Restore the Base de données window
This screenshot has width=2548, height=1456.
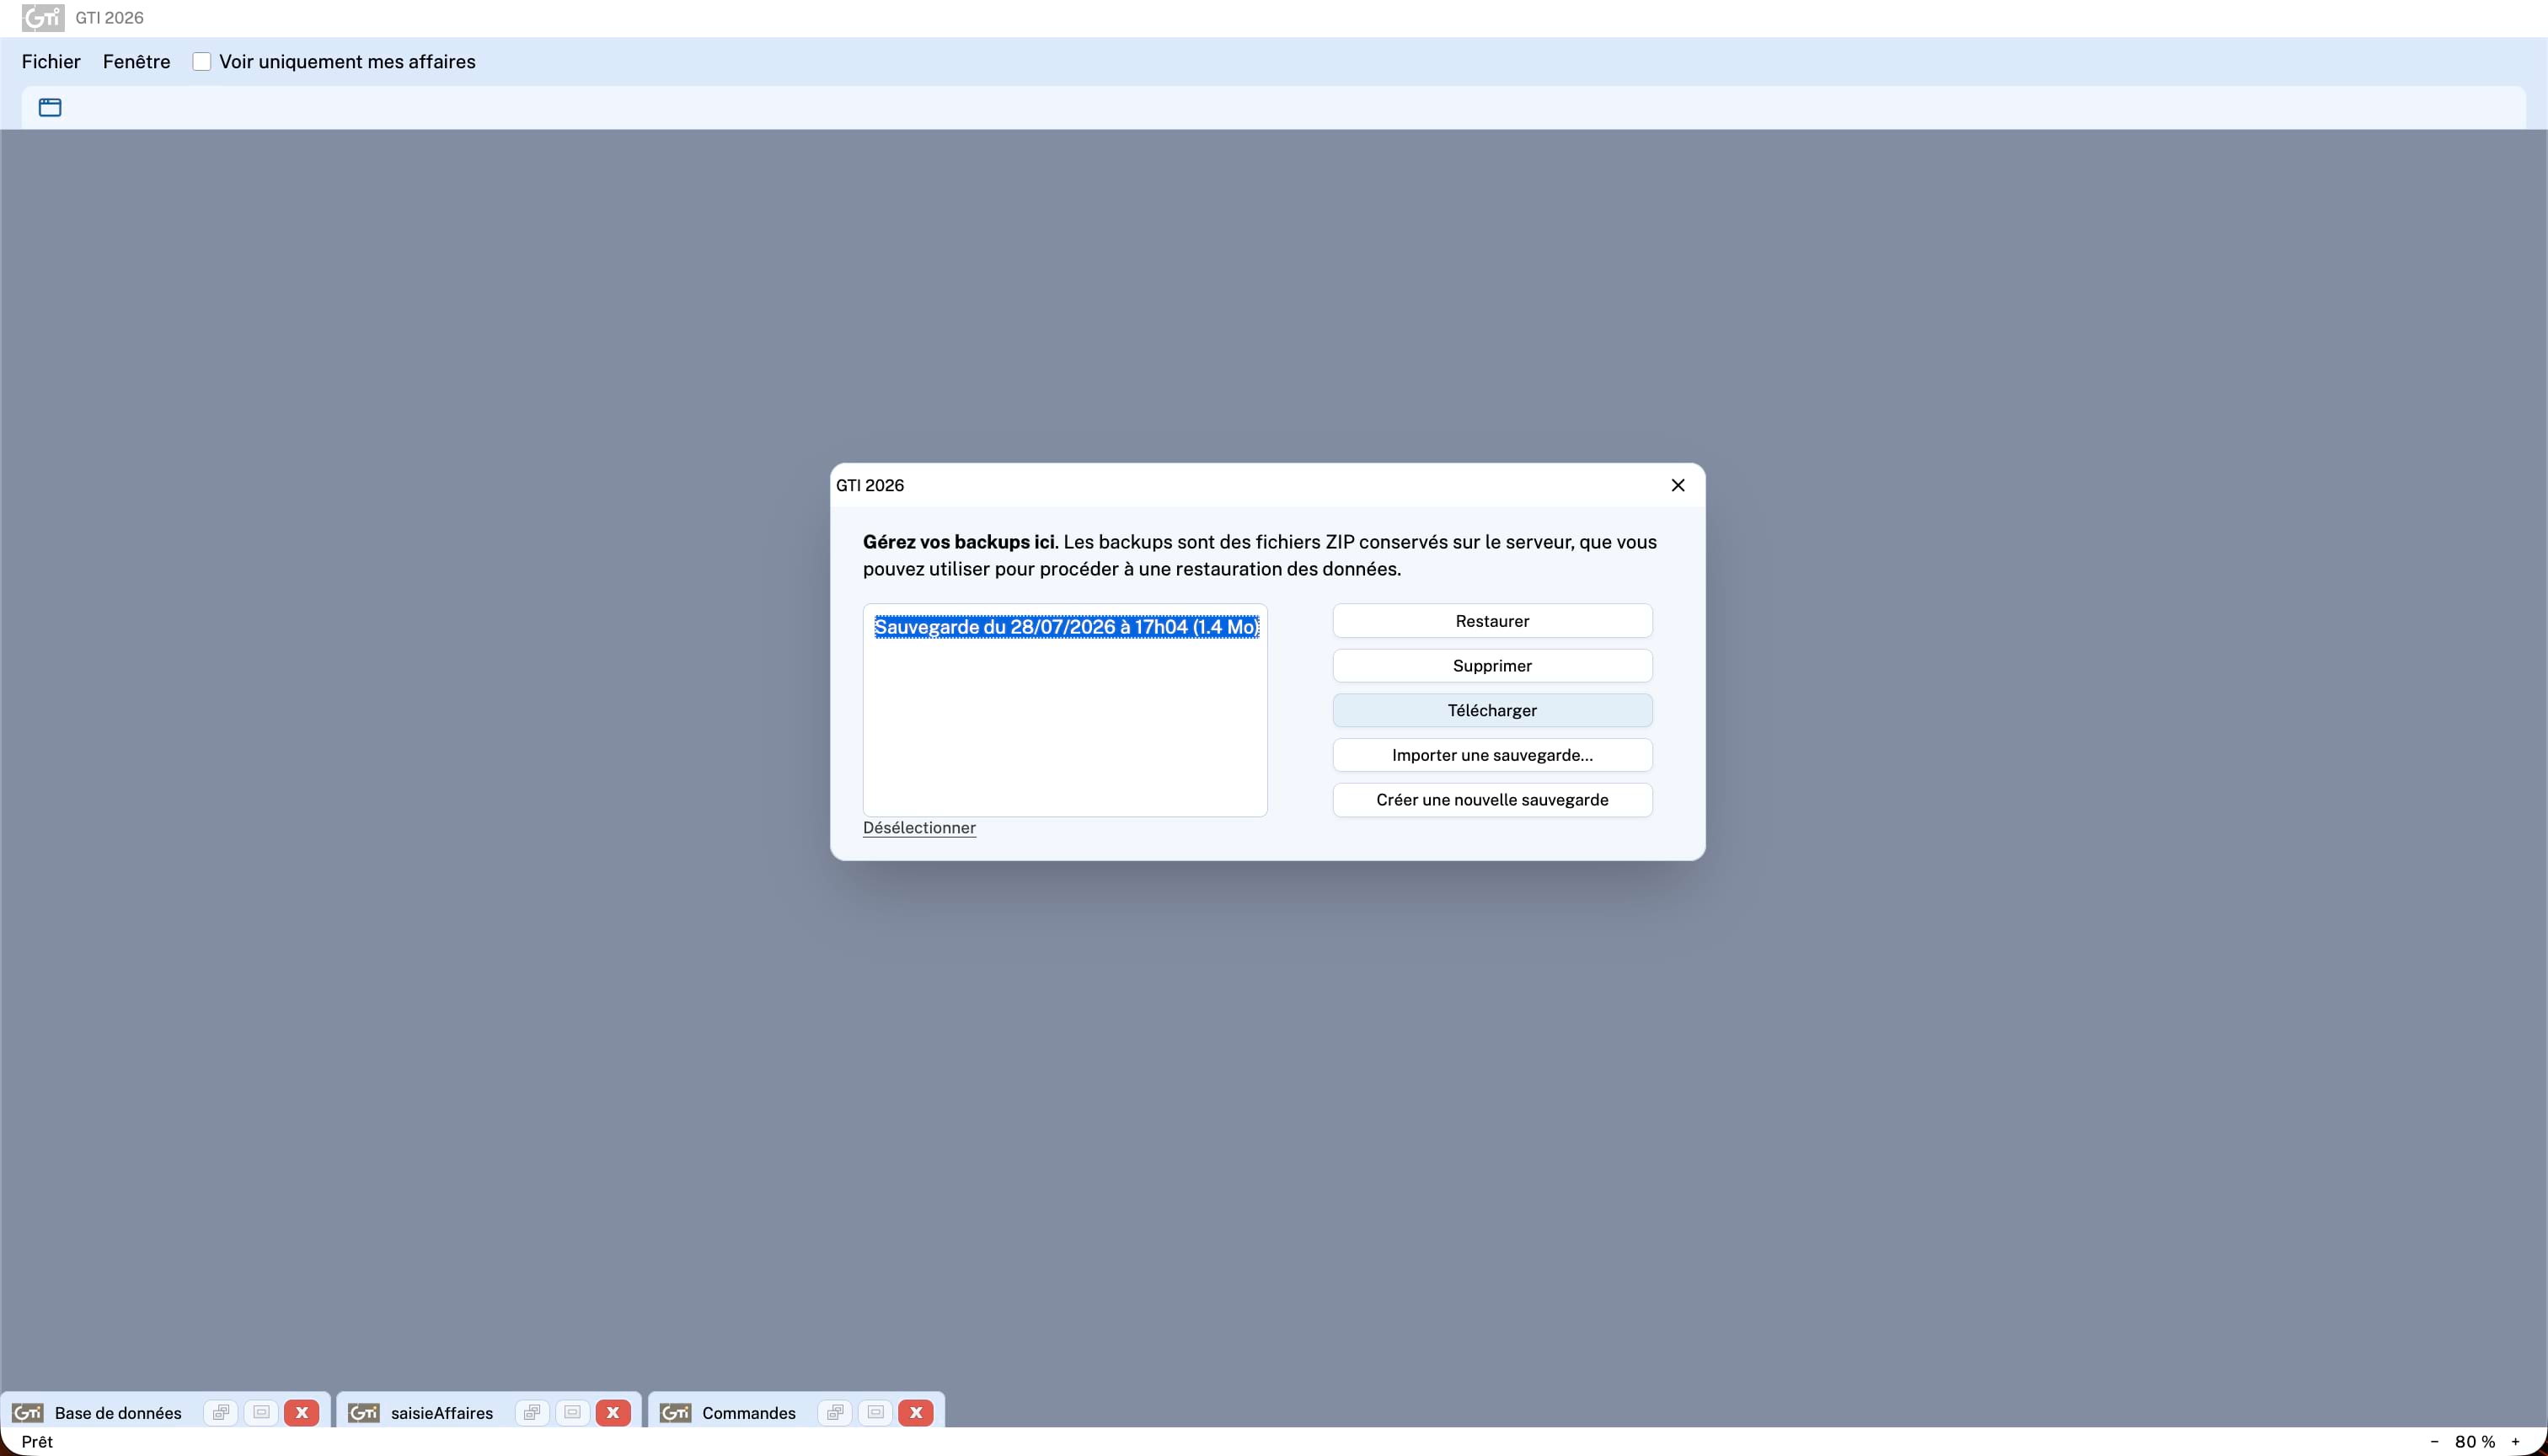point(220,1412)
